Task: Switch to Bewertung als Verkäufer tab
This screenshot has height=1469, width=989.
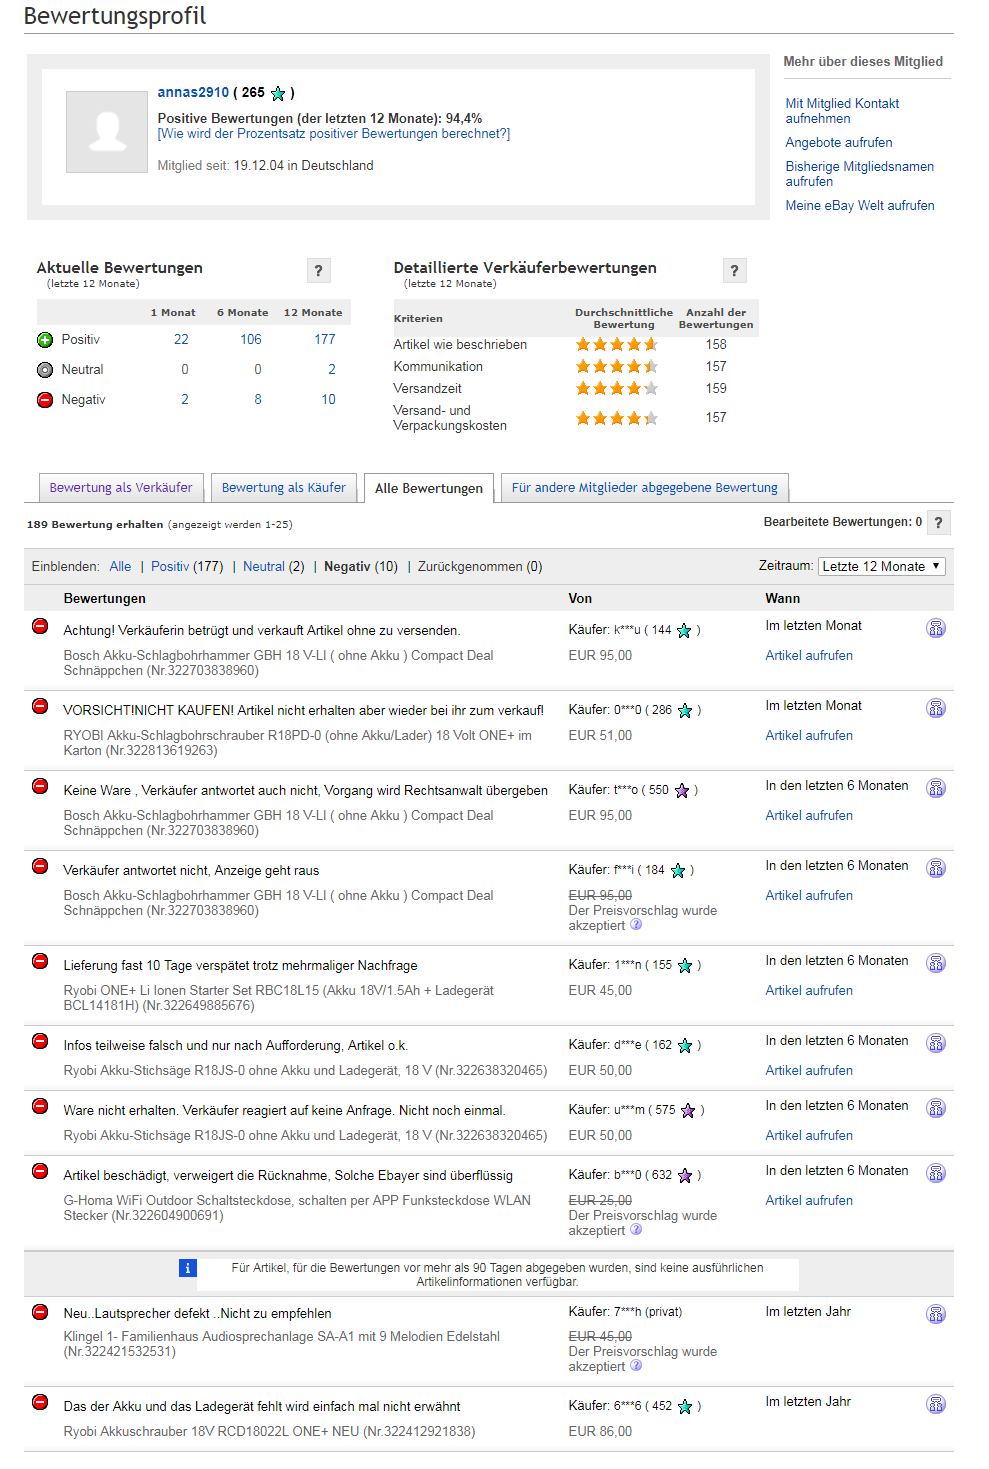Action: coord(121,488)
